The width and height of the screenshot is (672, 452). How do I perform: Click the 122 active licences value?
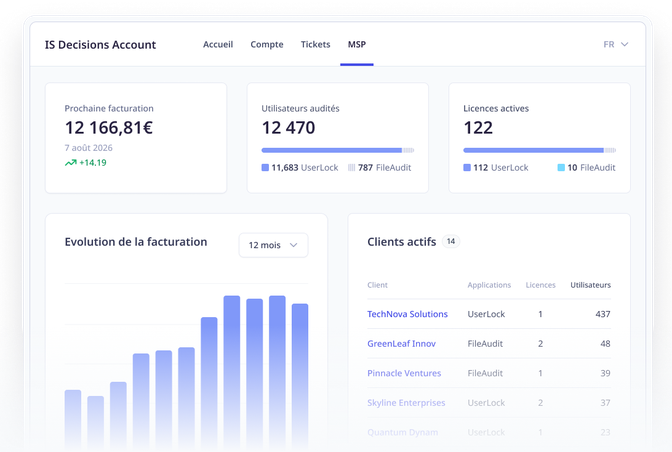478,128
